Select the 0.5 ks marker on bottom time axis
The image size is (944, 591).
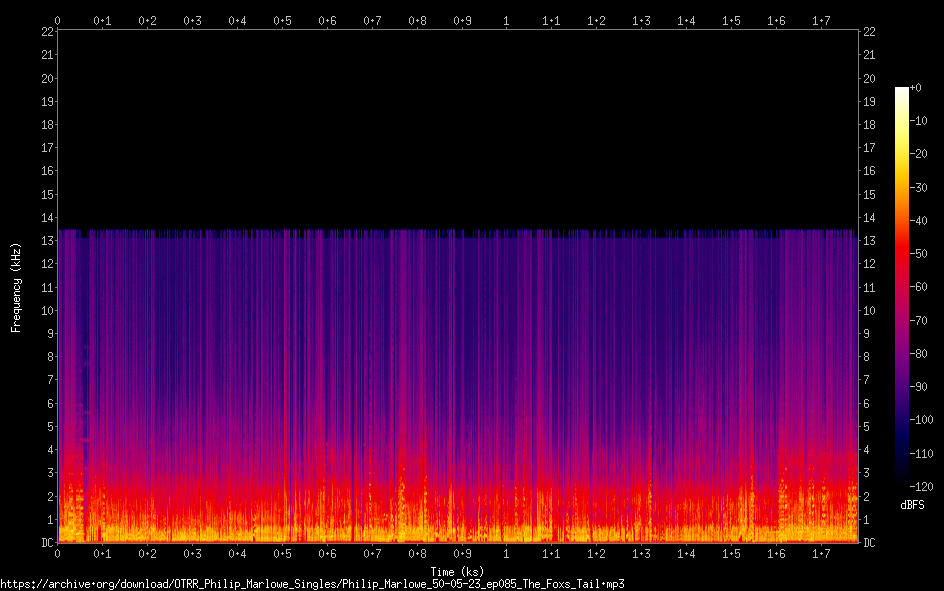[x=282, y=554]
